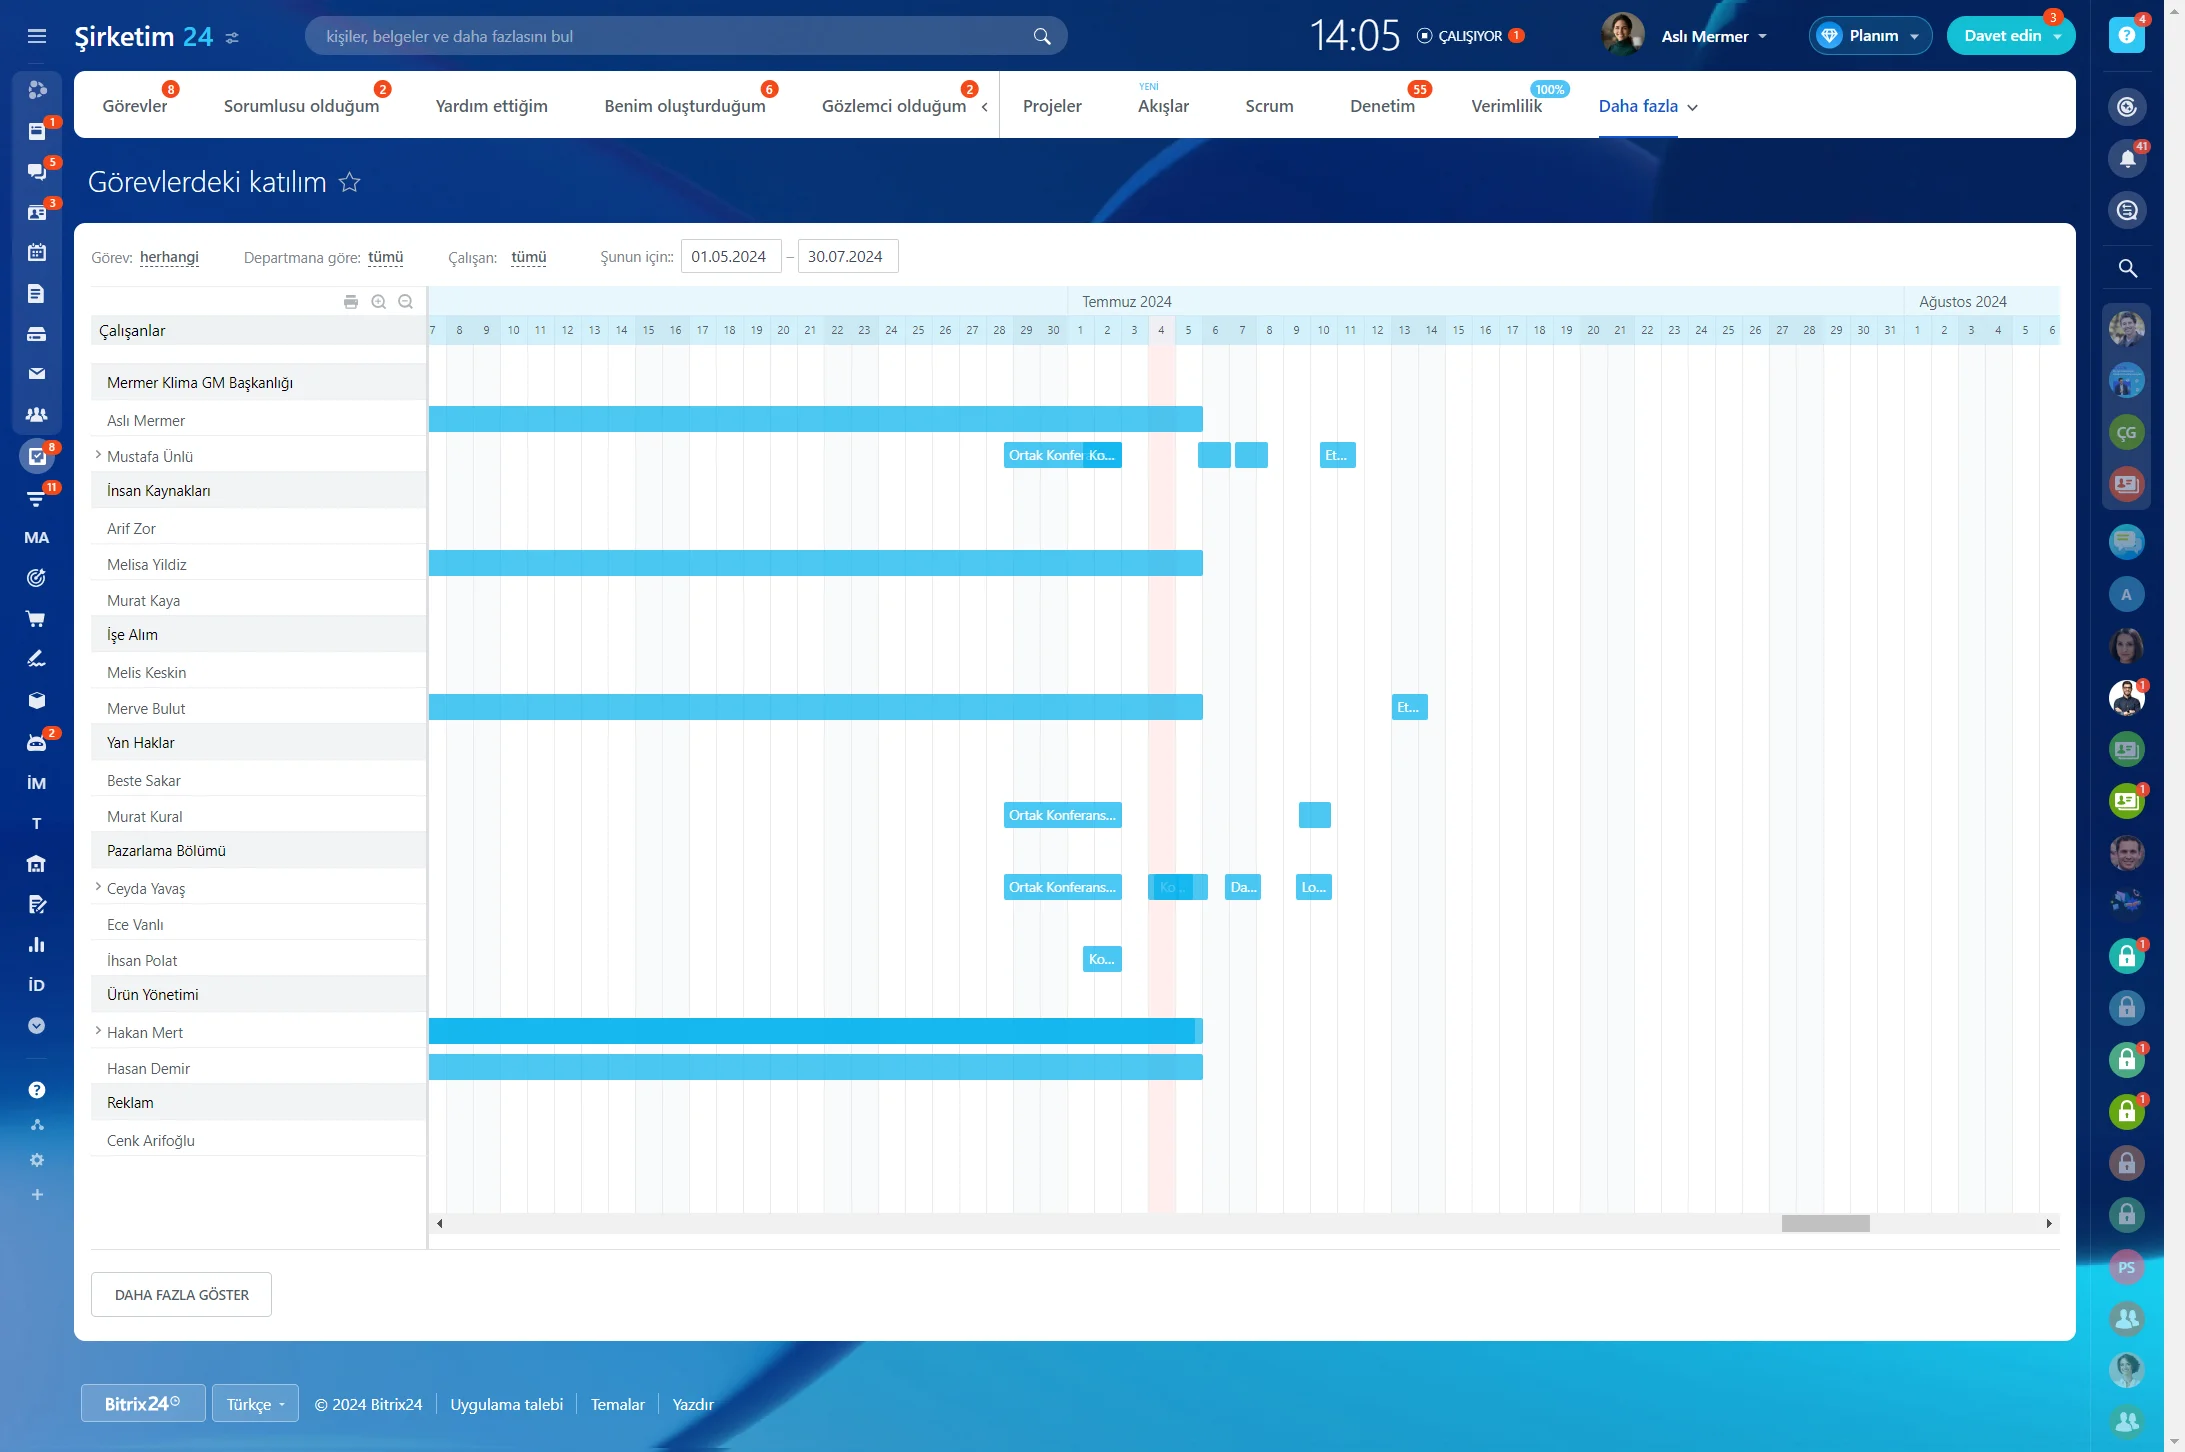Open the robot icon with badge 2
Screen dimensions: 2185x1452
(x=37, y=741)
